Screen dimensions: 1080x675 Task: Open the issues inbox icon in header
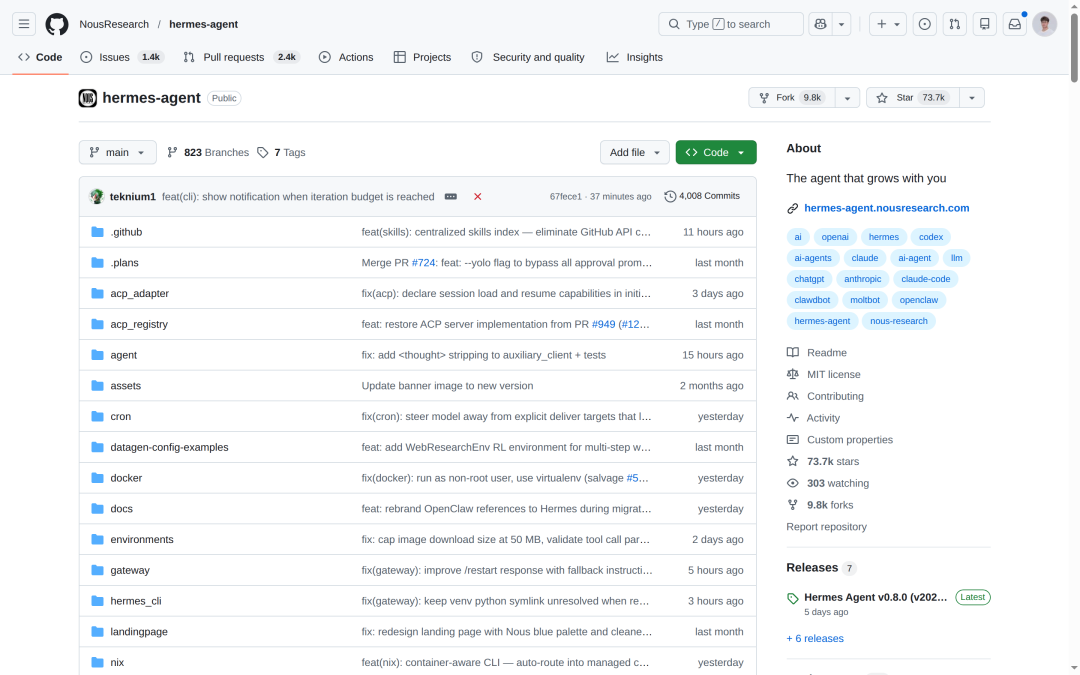point(924,24)
